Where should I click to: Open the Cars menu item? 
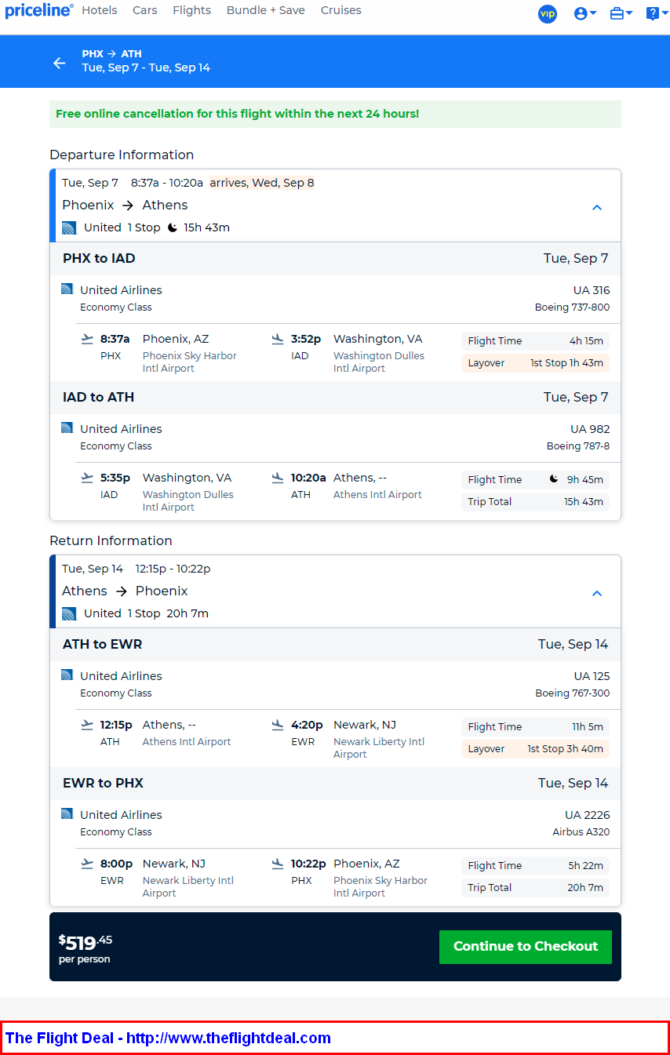(x=145, y=10)
